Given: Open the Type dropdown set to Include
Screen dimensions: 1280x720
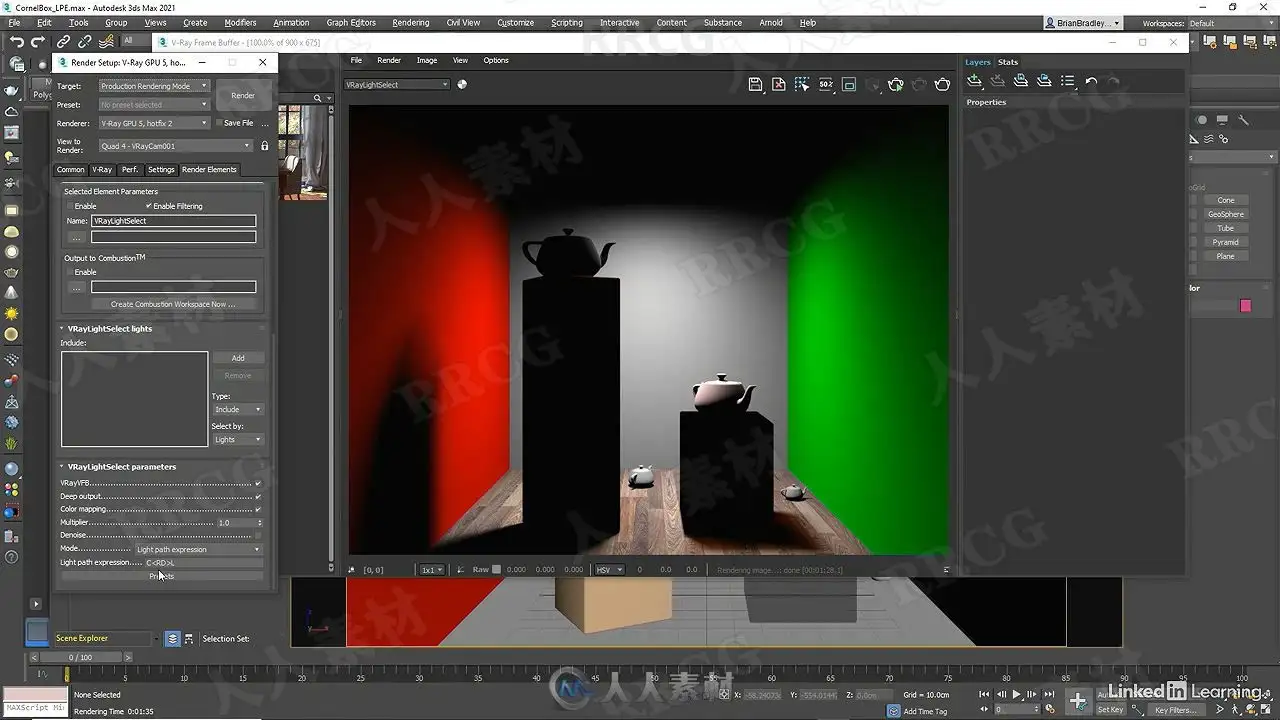Looking at the screenshot, I should pyautogui.click(x=237, y=409).
